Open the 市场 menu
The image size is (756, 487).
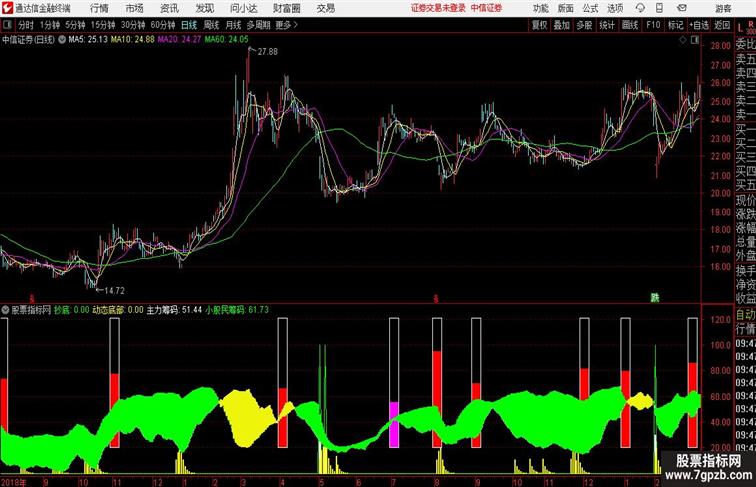135,8
